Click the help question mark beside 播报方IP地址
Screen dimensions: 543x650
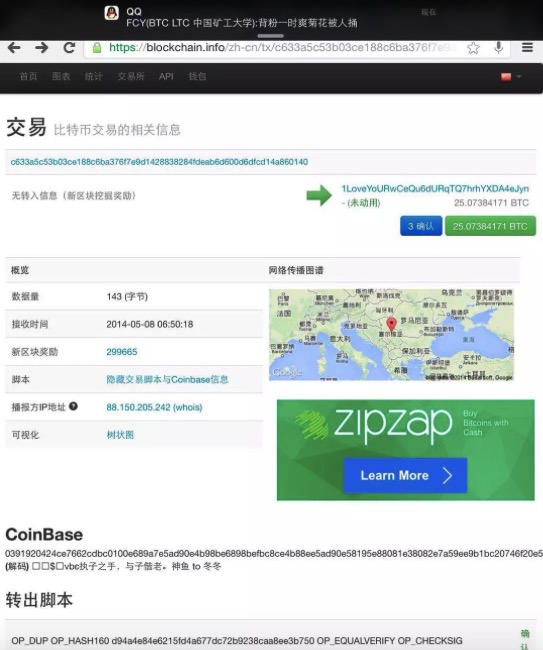pyautogui.click(x=73, y=406)
